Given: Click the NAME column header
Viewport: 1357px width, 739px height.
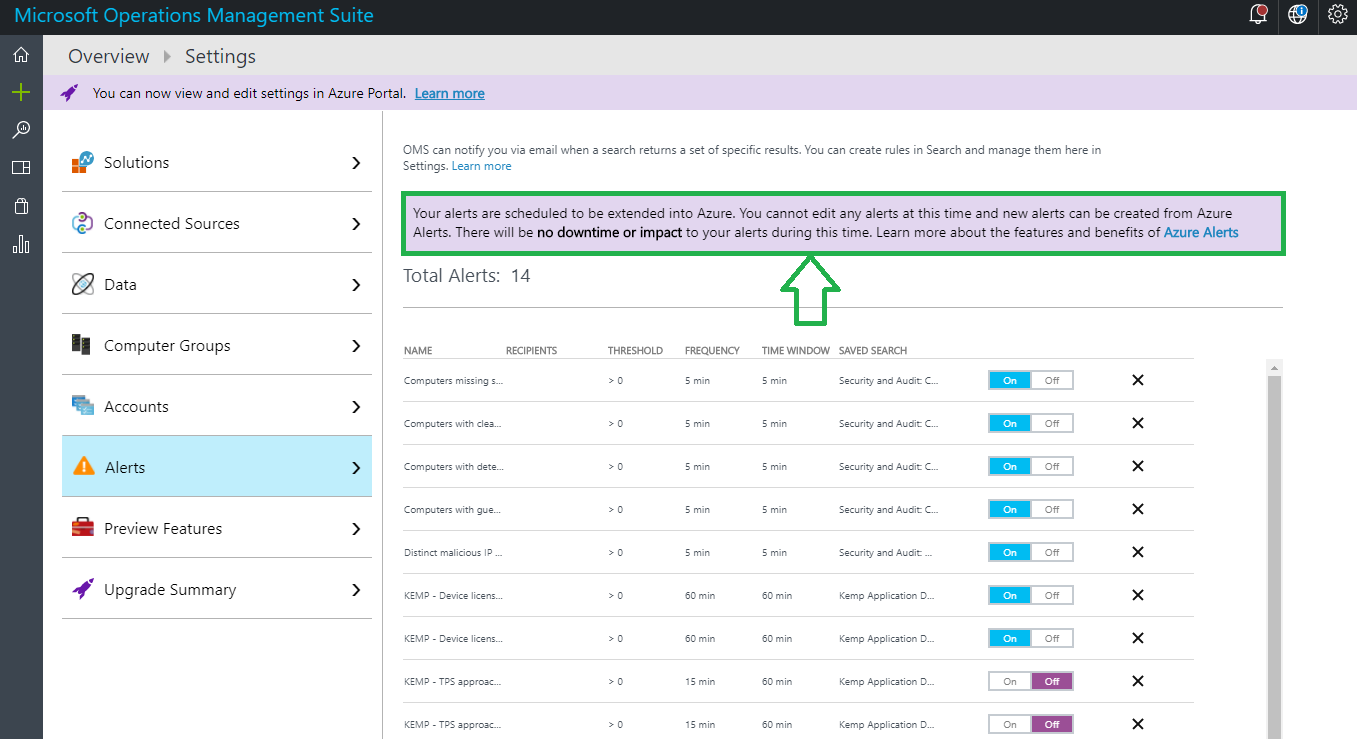Looking at the screenshot, I should [418, 351].
